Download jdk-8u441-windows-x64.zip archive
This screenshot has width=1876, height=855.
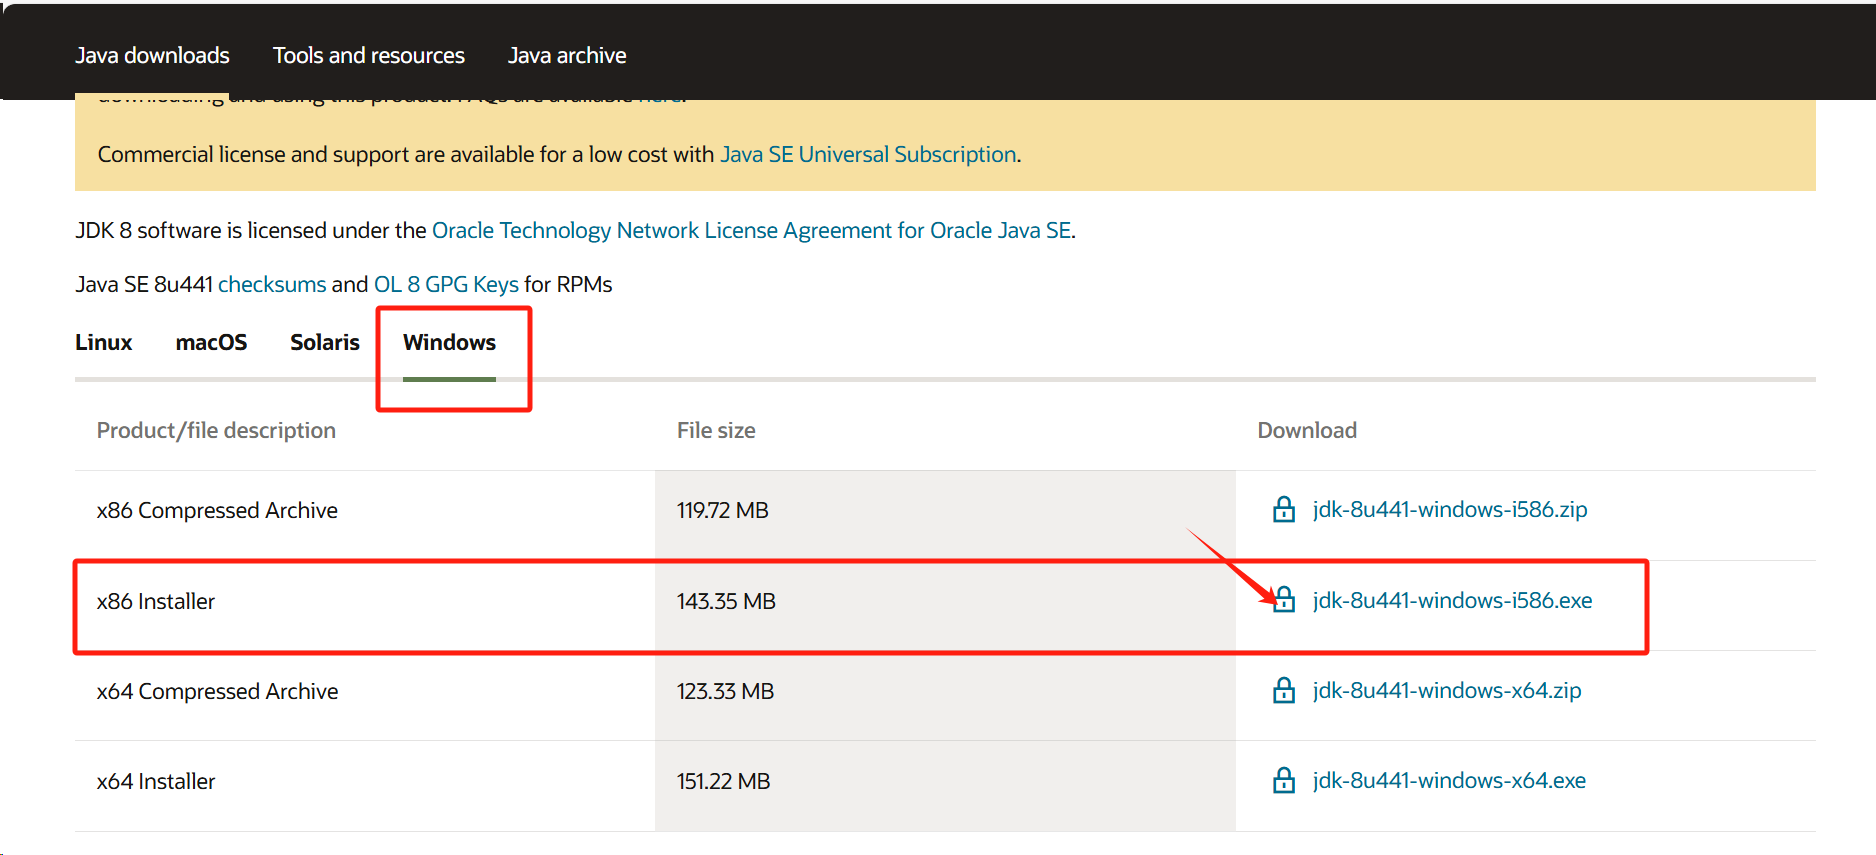click(x=1447, y=691)
